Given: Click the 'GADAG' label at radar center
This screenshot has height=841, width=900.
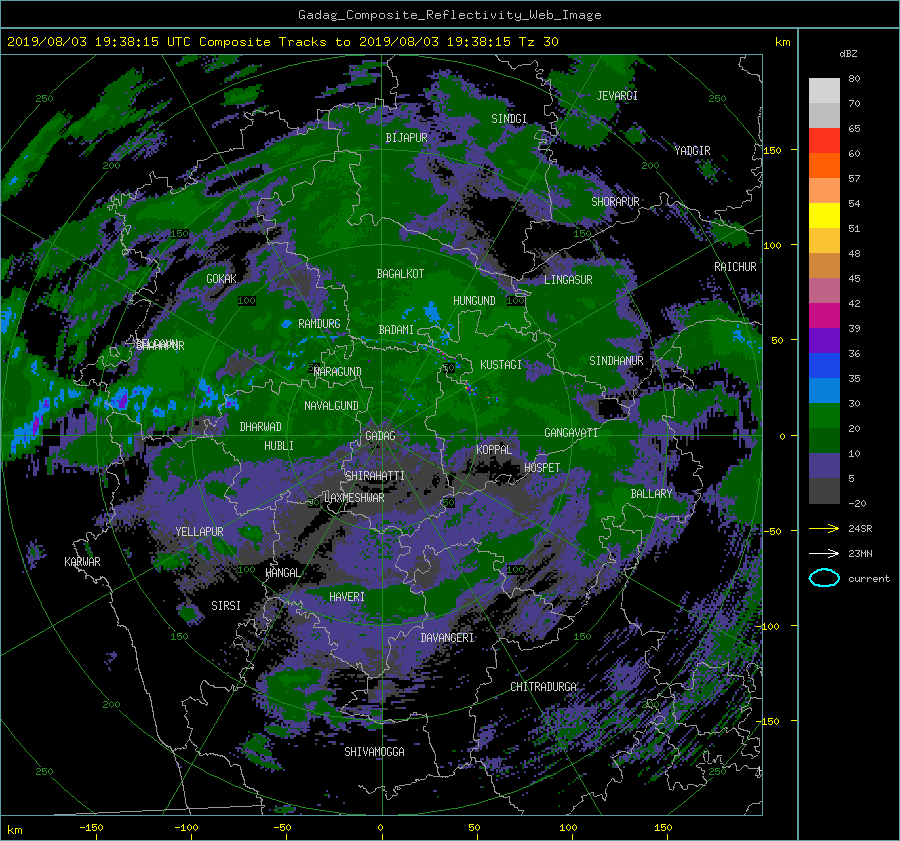Looking at the screenshot, I should point(381,436).
